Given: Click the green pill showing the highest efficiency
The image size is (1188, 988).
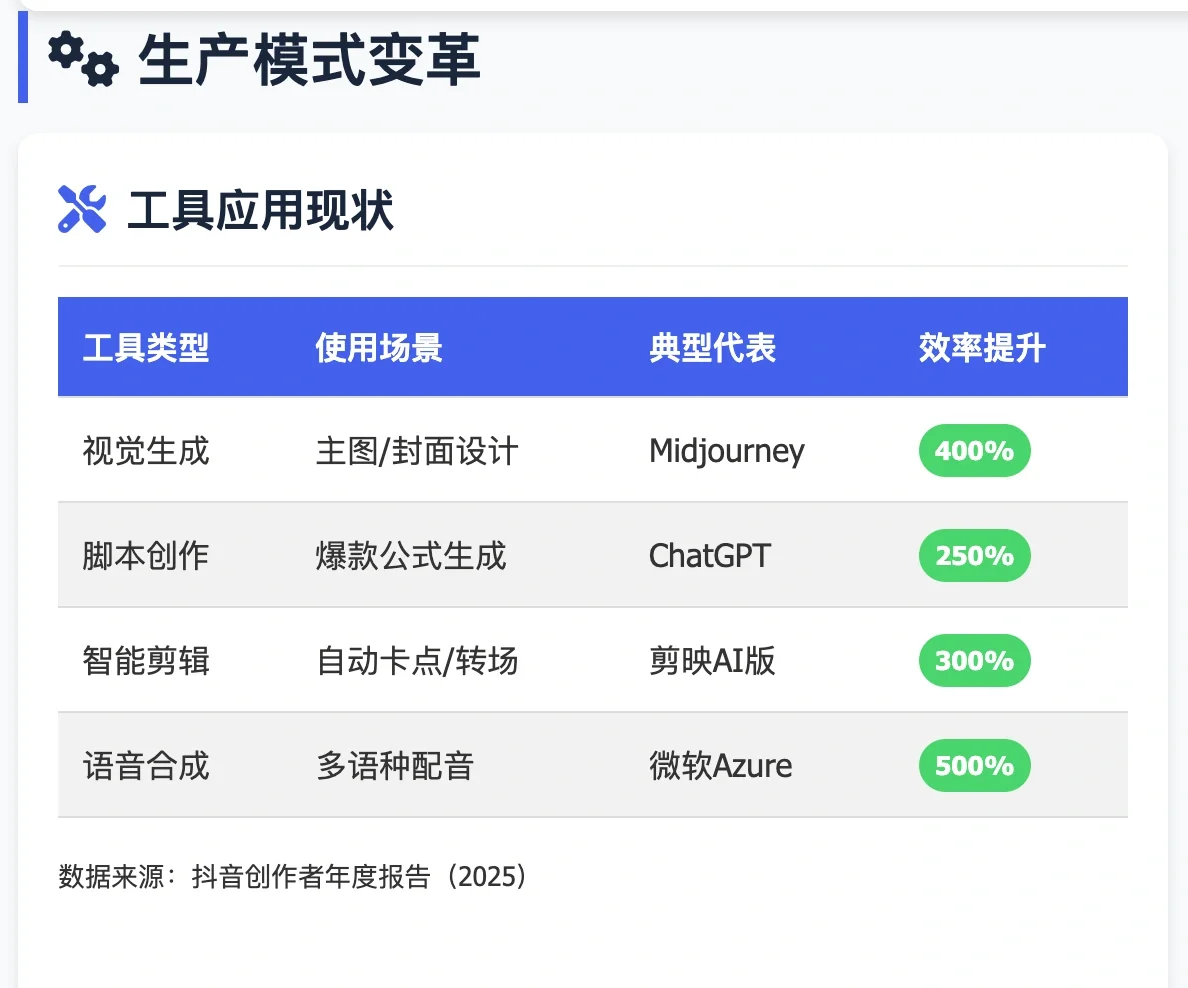Looking at the screenshot, I should (974, 766).
